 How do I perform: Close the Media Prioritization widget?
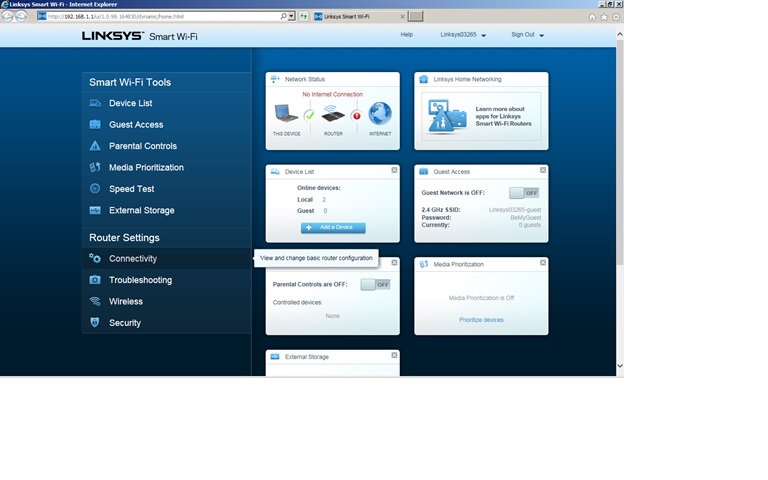543,263
